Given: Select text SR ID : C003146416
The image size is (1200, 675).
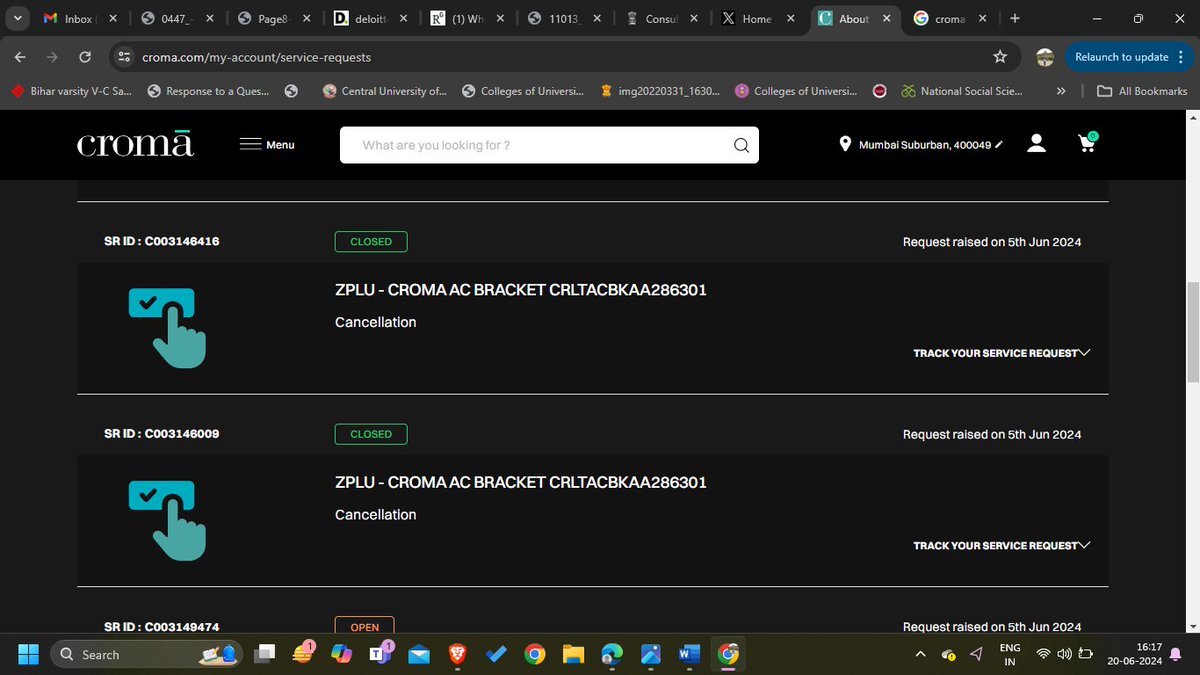Looking at the screenshot, I should [162, 241].
